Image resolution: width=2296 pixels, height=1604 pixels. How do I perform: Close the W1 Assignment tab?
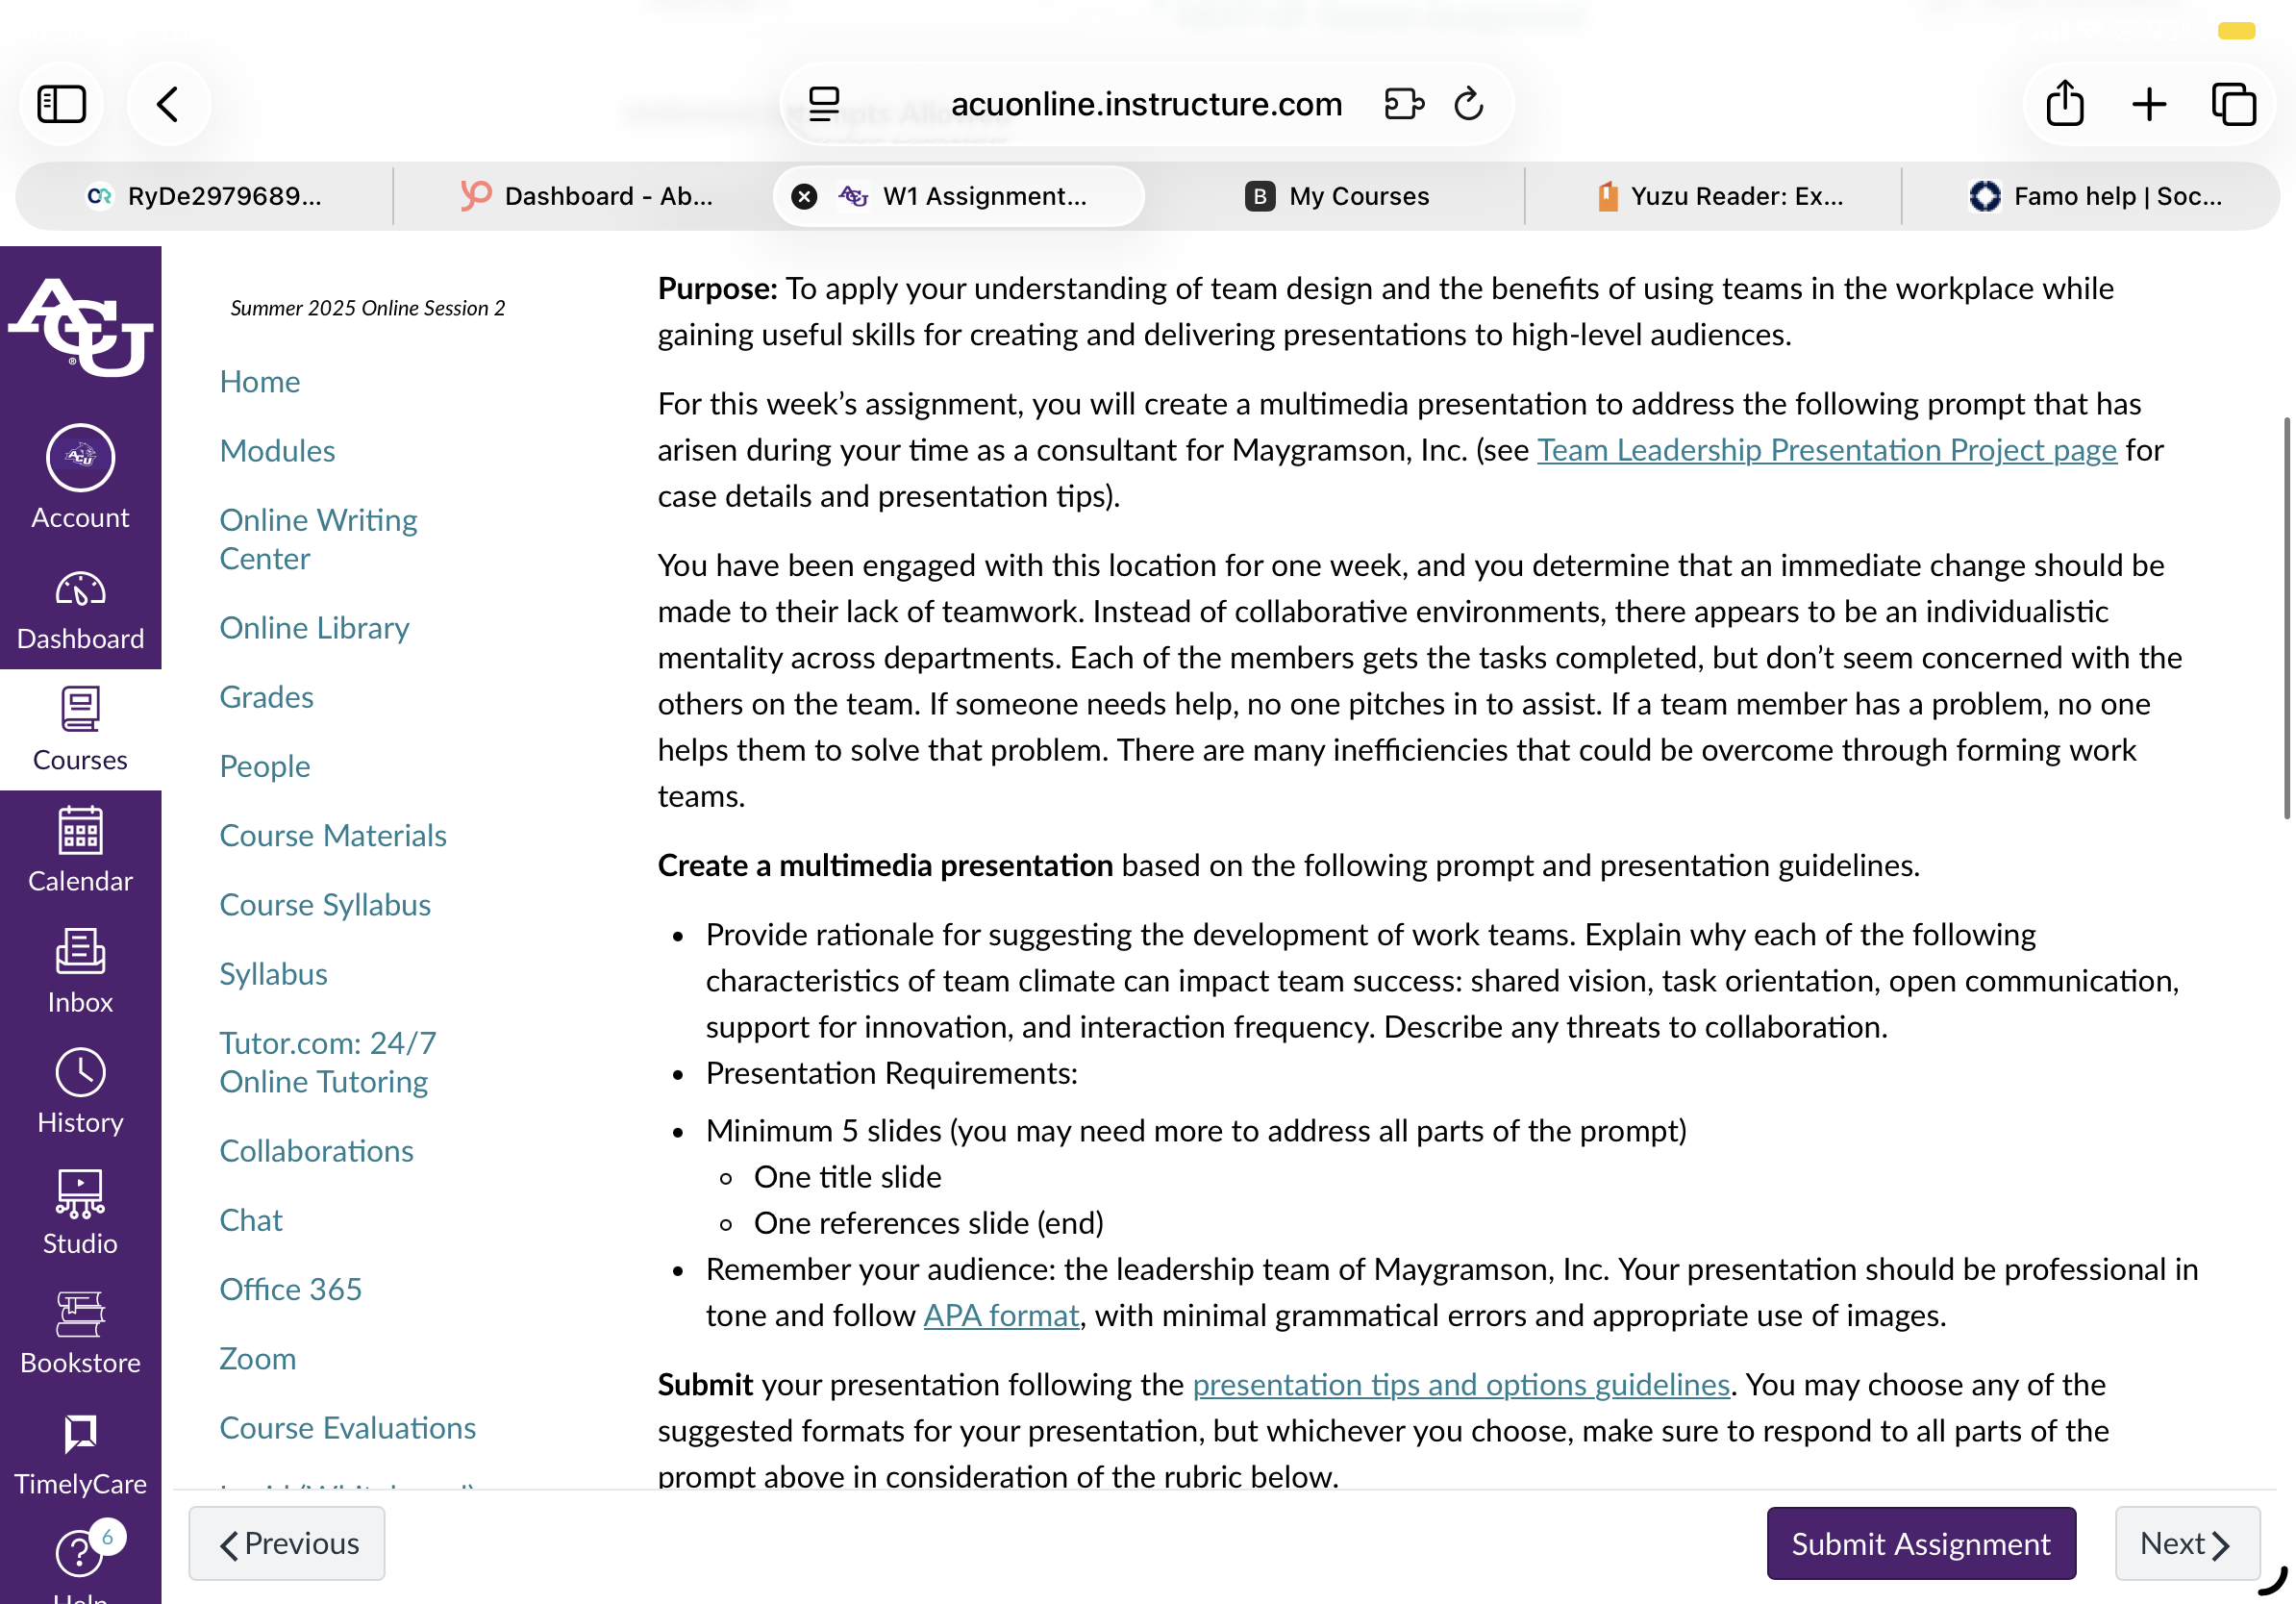[x=804, y=196]
